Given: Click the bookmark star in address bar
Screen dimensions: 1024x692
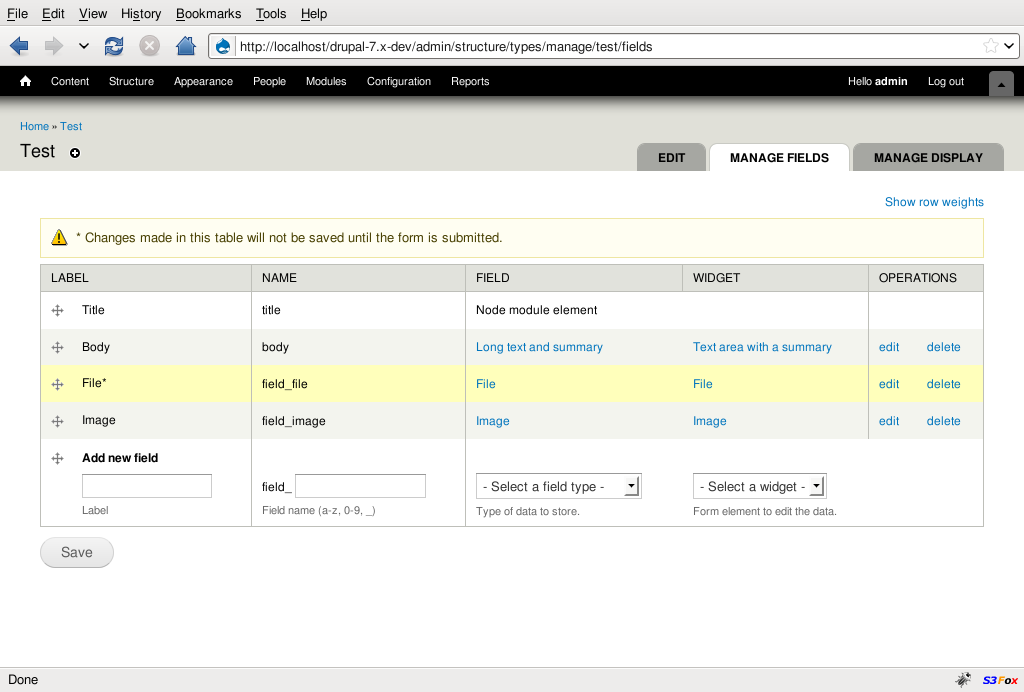Looking at the screenshot, I should pos(990,46).
